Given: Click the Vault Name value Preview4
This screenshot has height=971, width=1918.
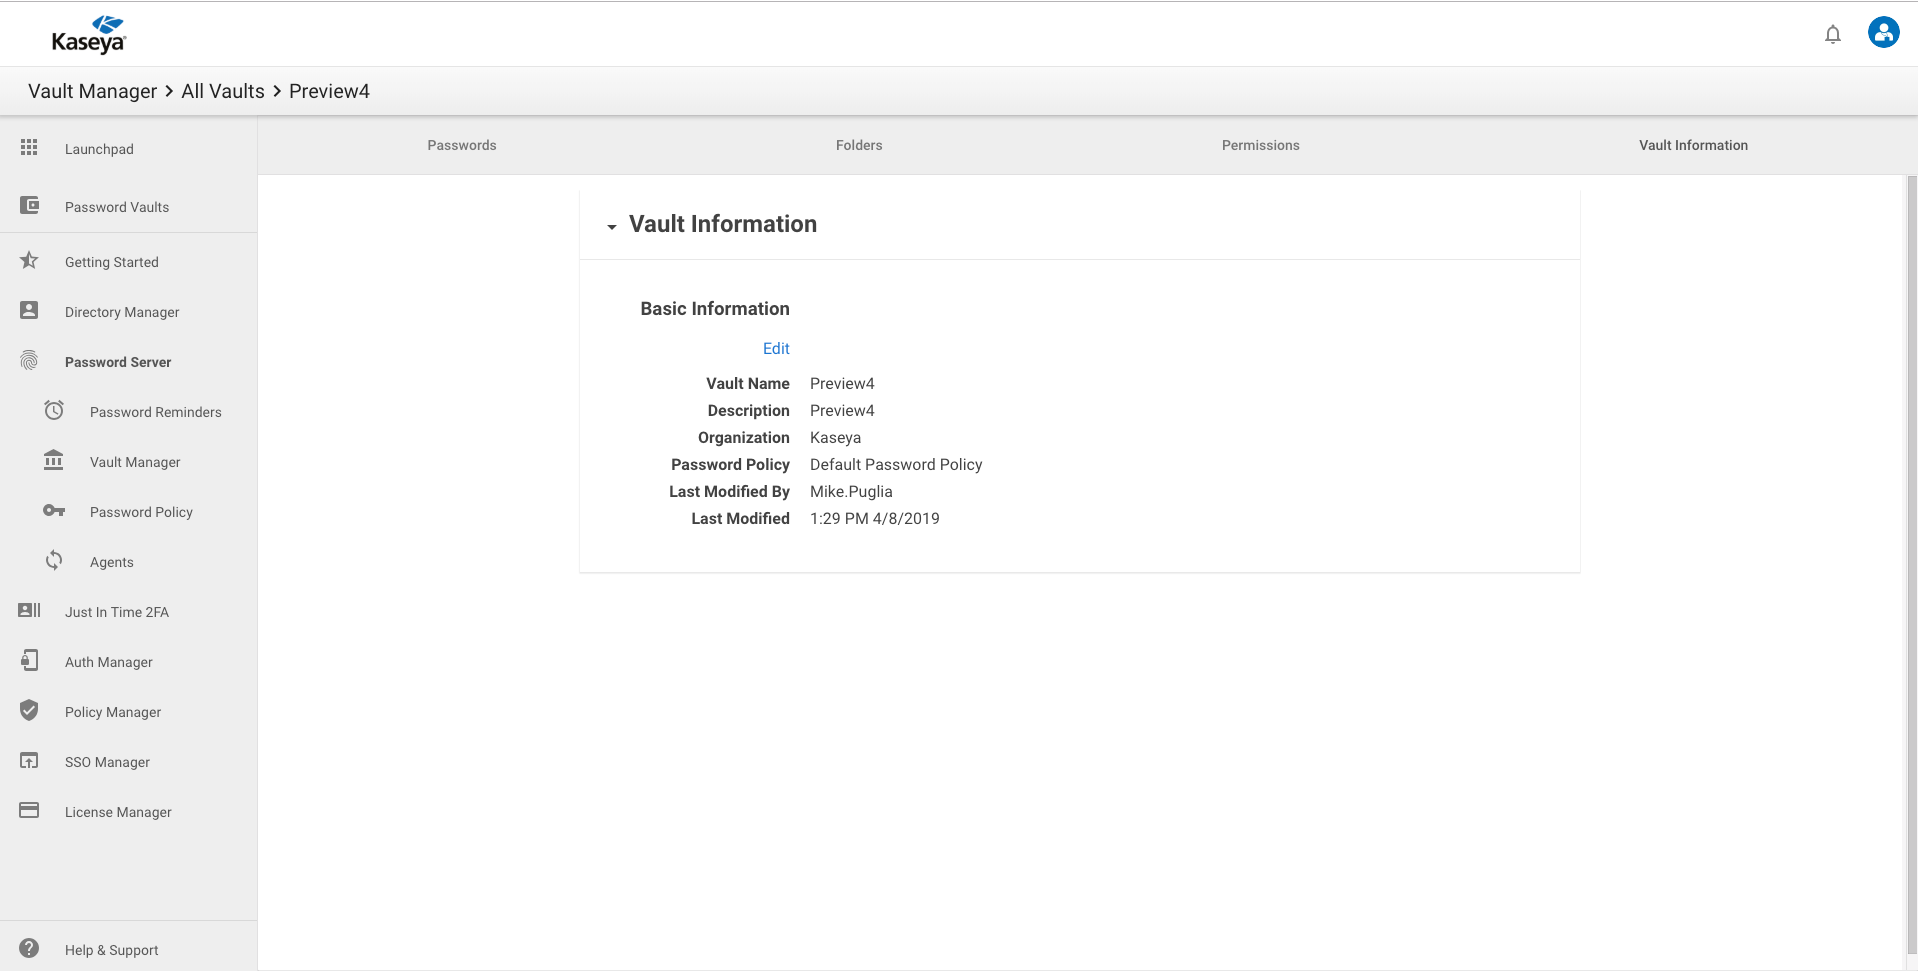Looking at the screenshot, I should click(842, 383).
